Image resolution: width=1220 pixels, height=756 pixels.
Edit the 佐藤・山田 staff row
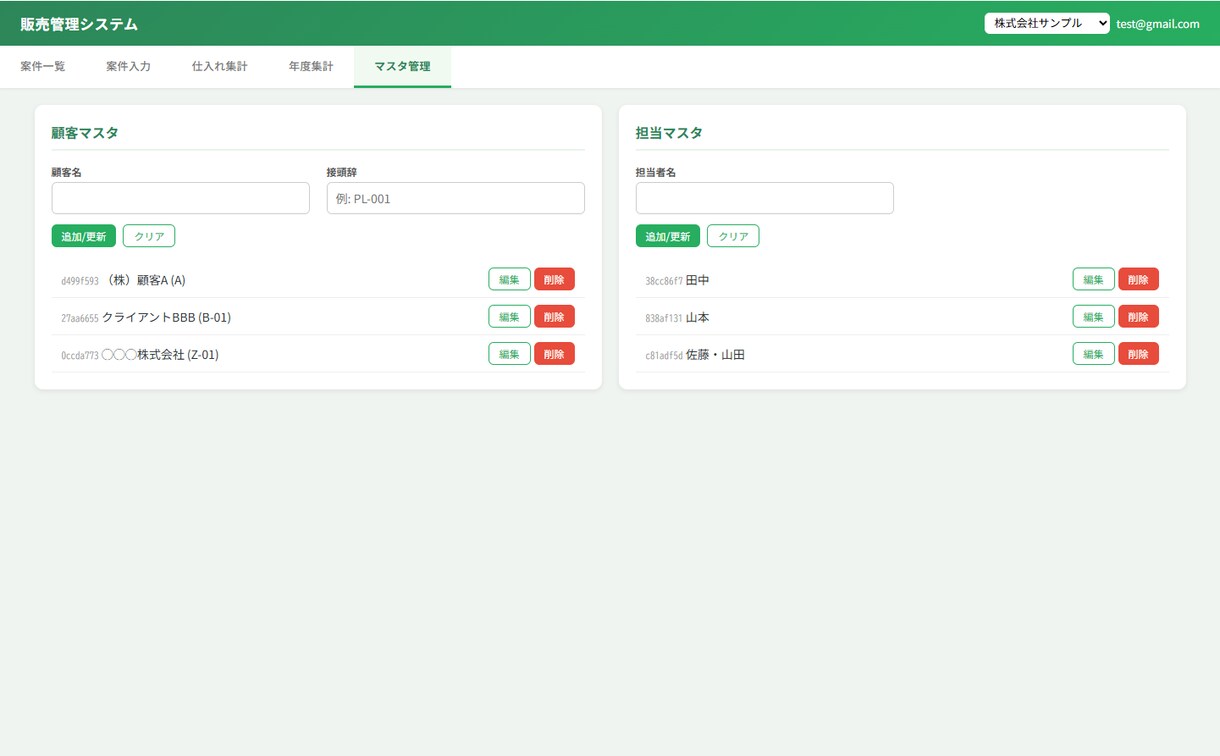(x=1093, y=353)
